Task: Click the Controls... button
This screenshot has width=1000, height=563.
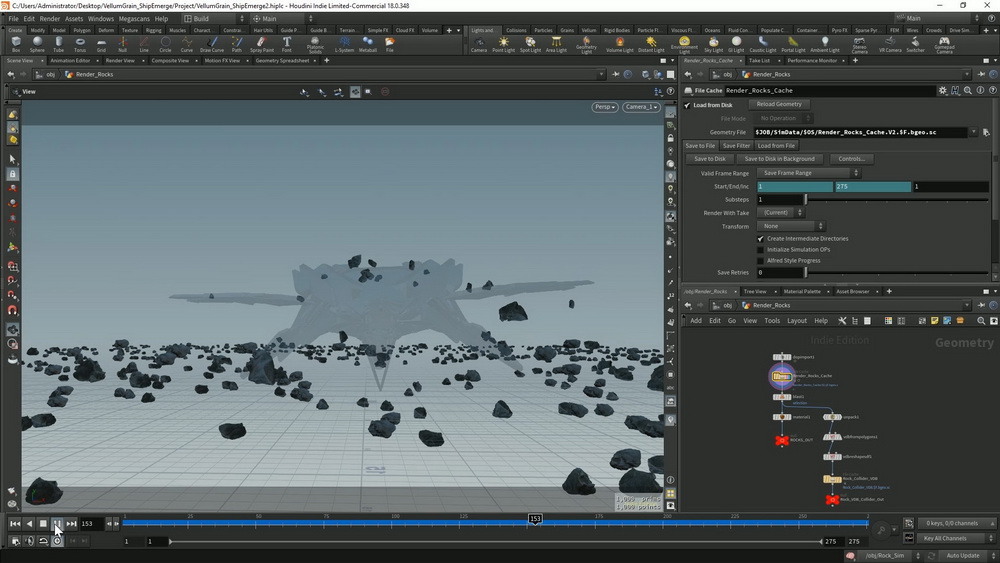Action: [851, 159]
